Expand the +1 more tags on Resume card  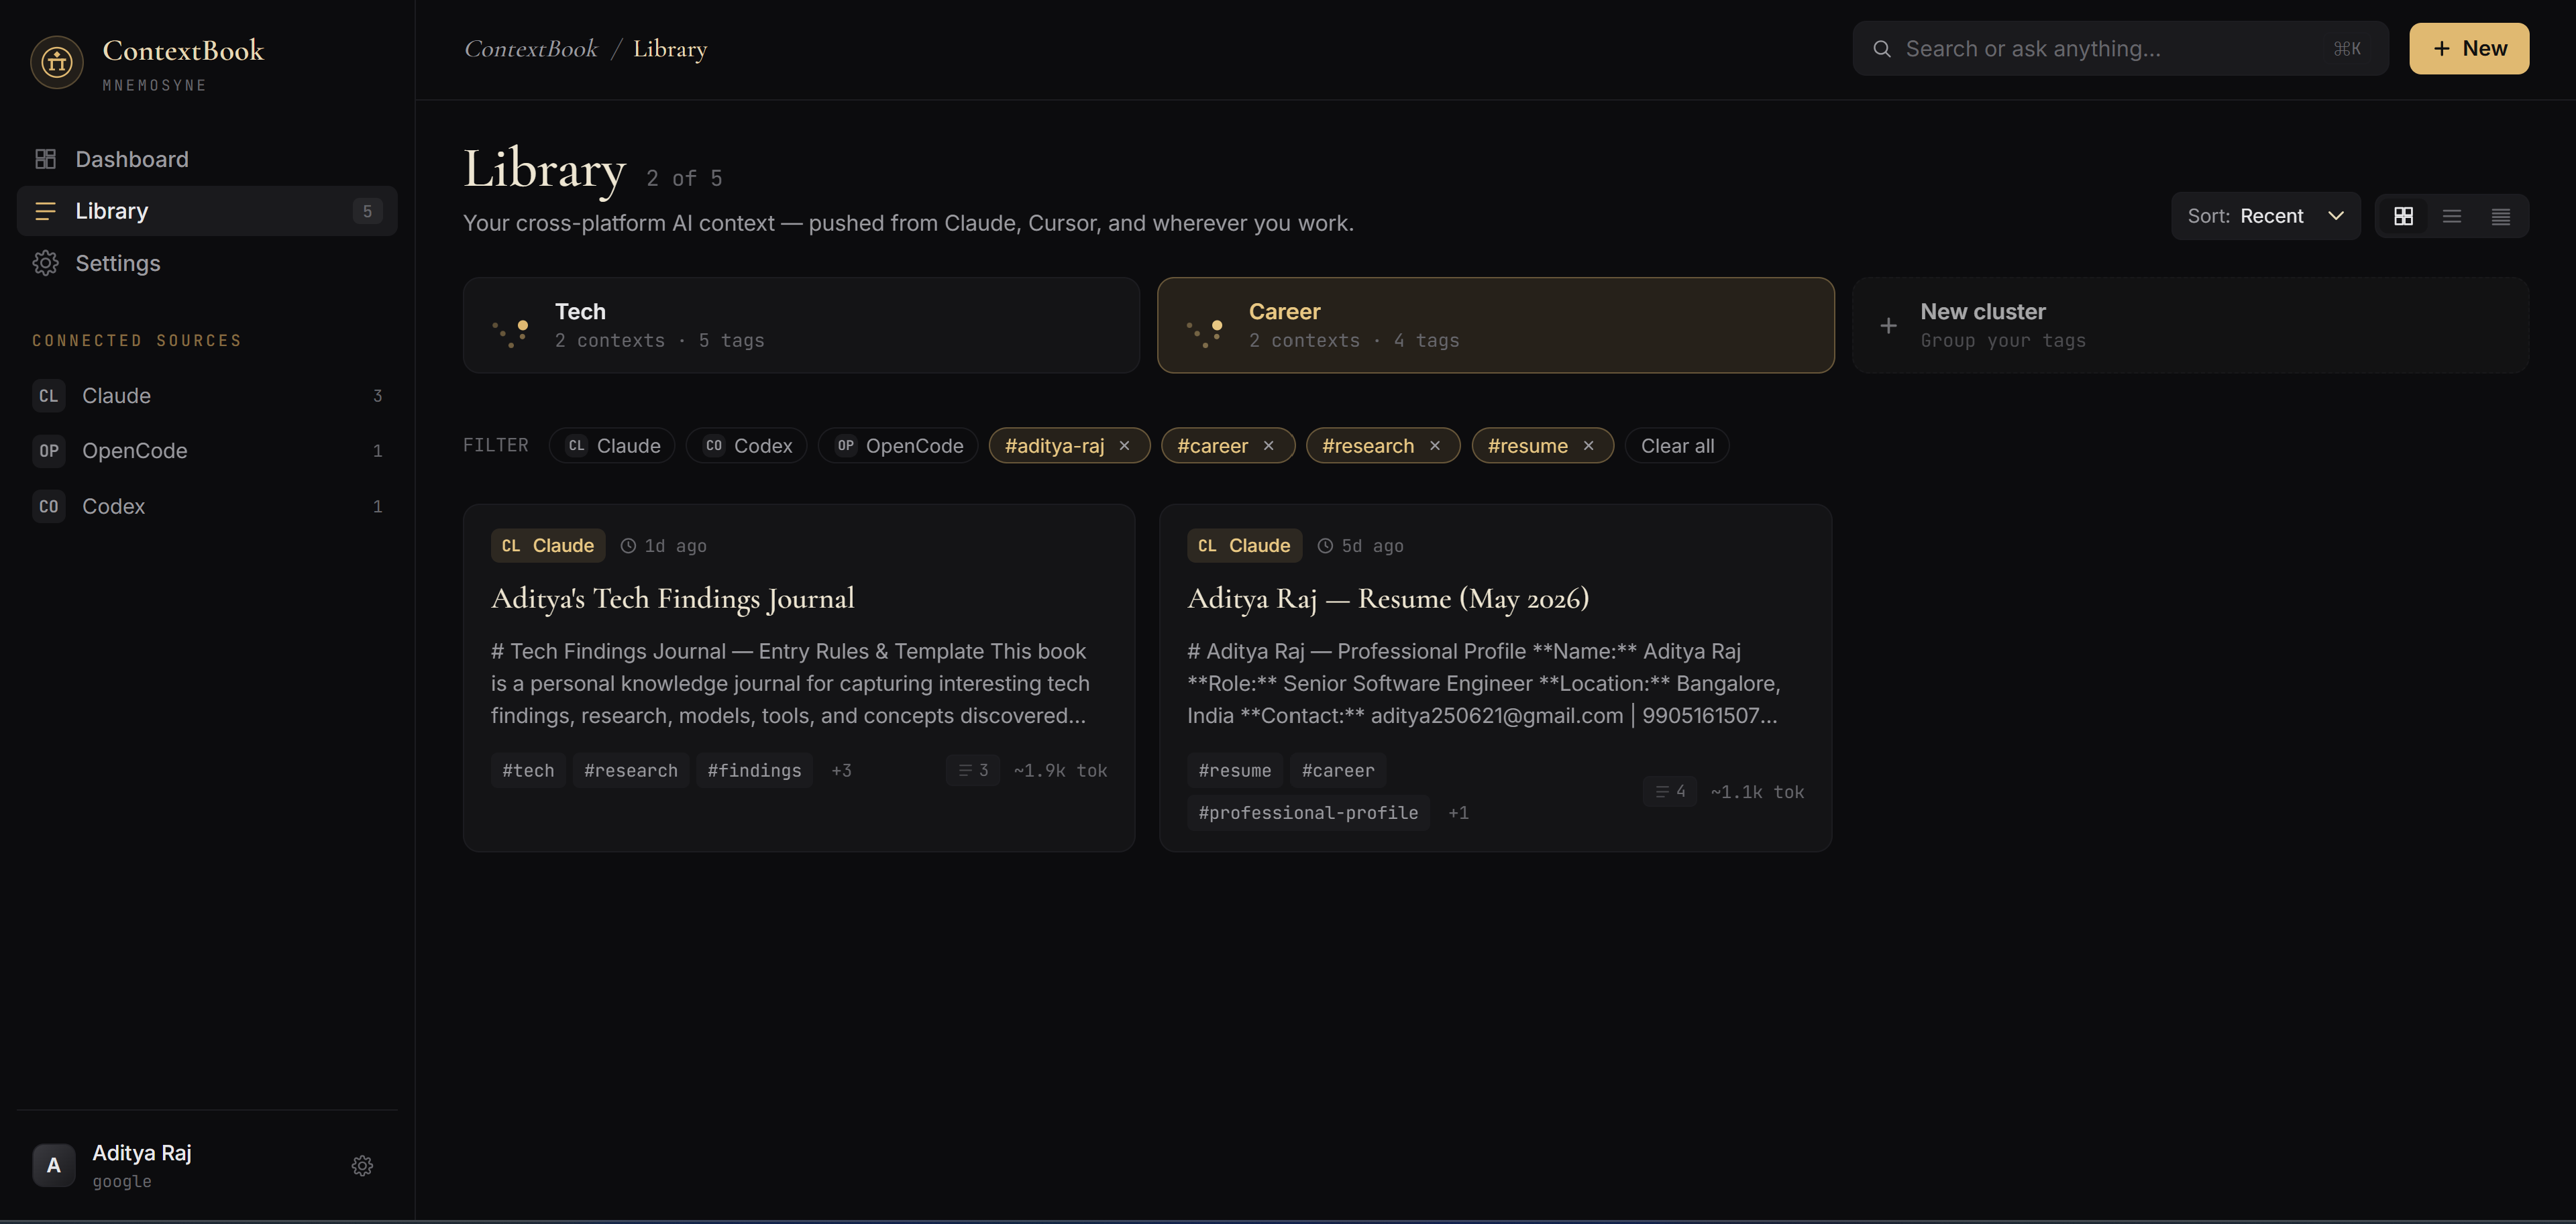1458,813
